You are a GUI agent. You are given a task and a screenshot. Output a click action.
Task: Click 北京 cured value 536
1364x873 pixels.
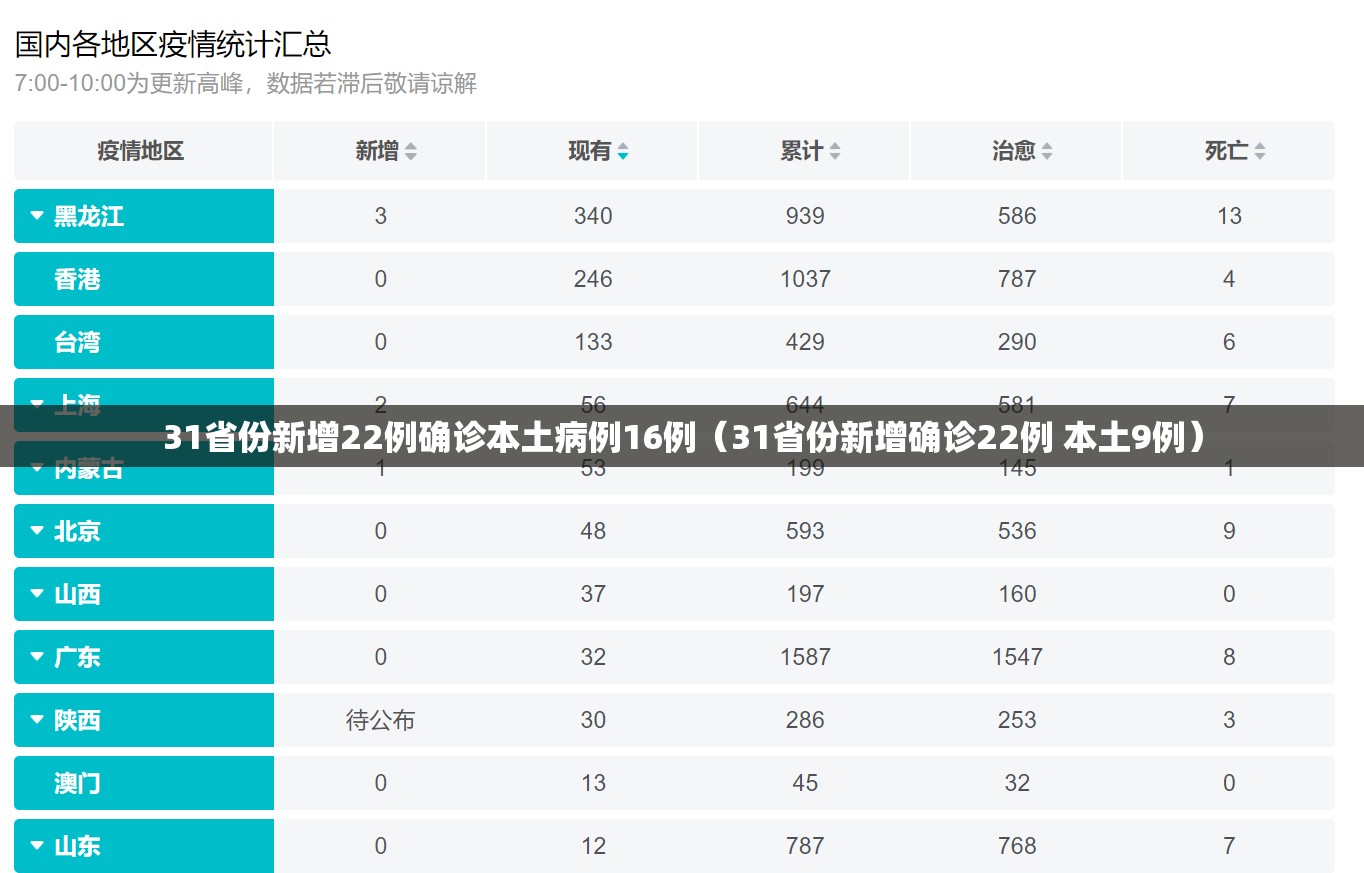(x=1017, y=531)
